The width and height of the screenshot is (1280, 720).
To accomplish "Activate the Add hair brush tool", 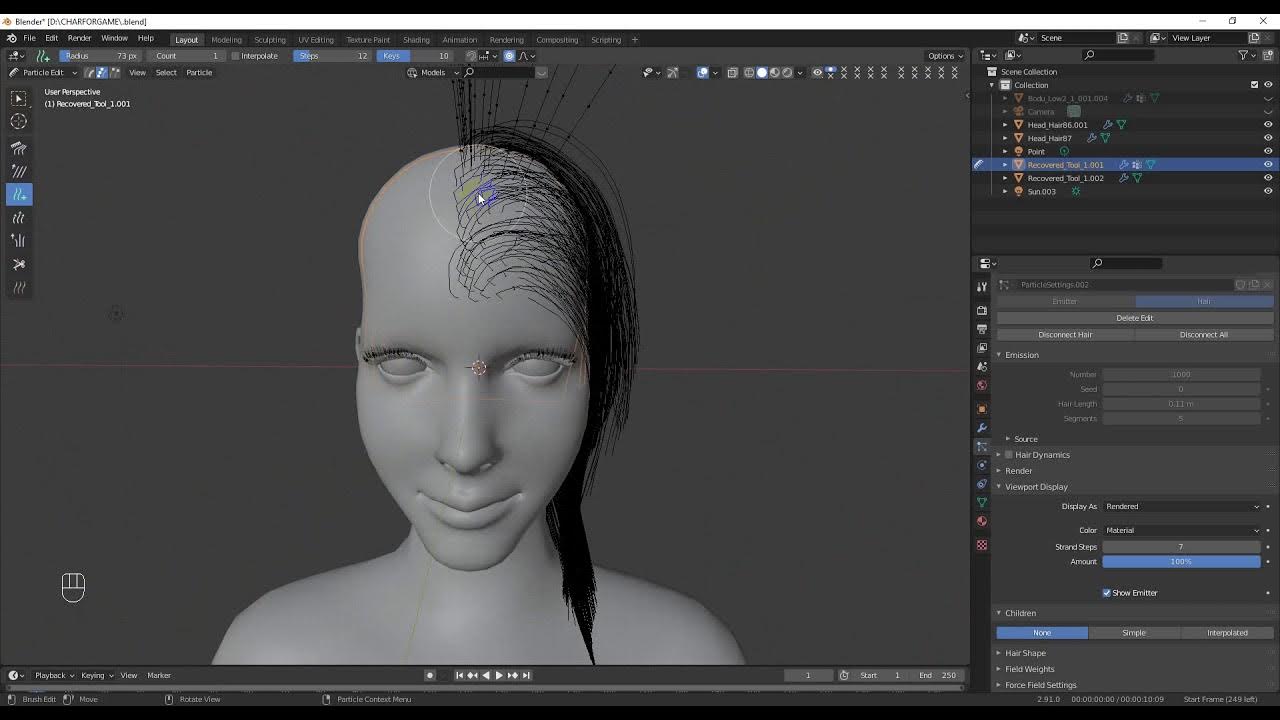I will [x=19, y=194].
